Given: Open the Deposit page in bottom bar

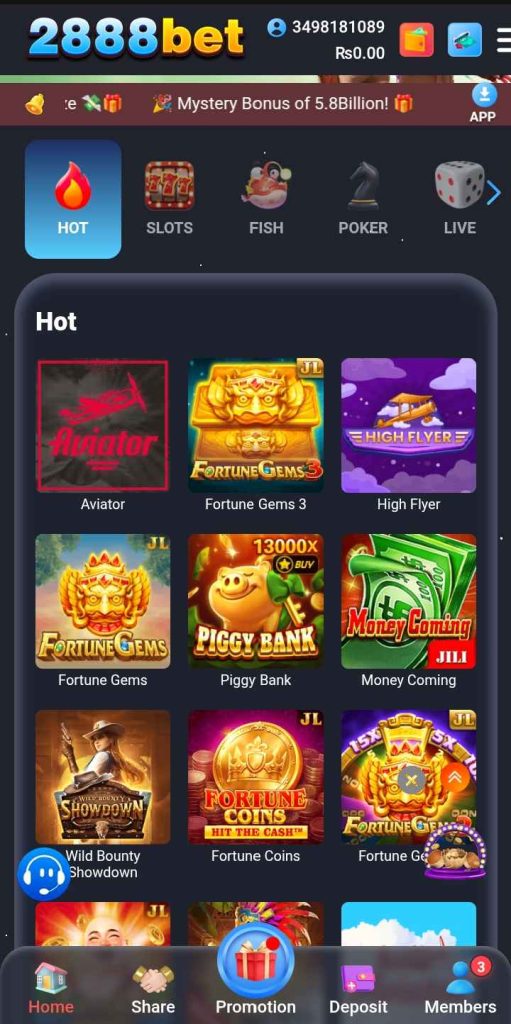Looking at the screenshot, I should 358,988.
